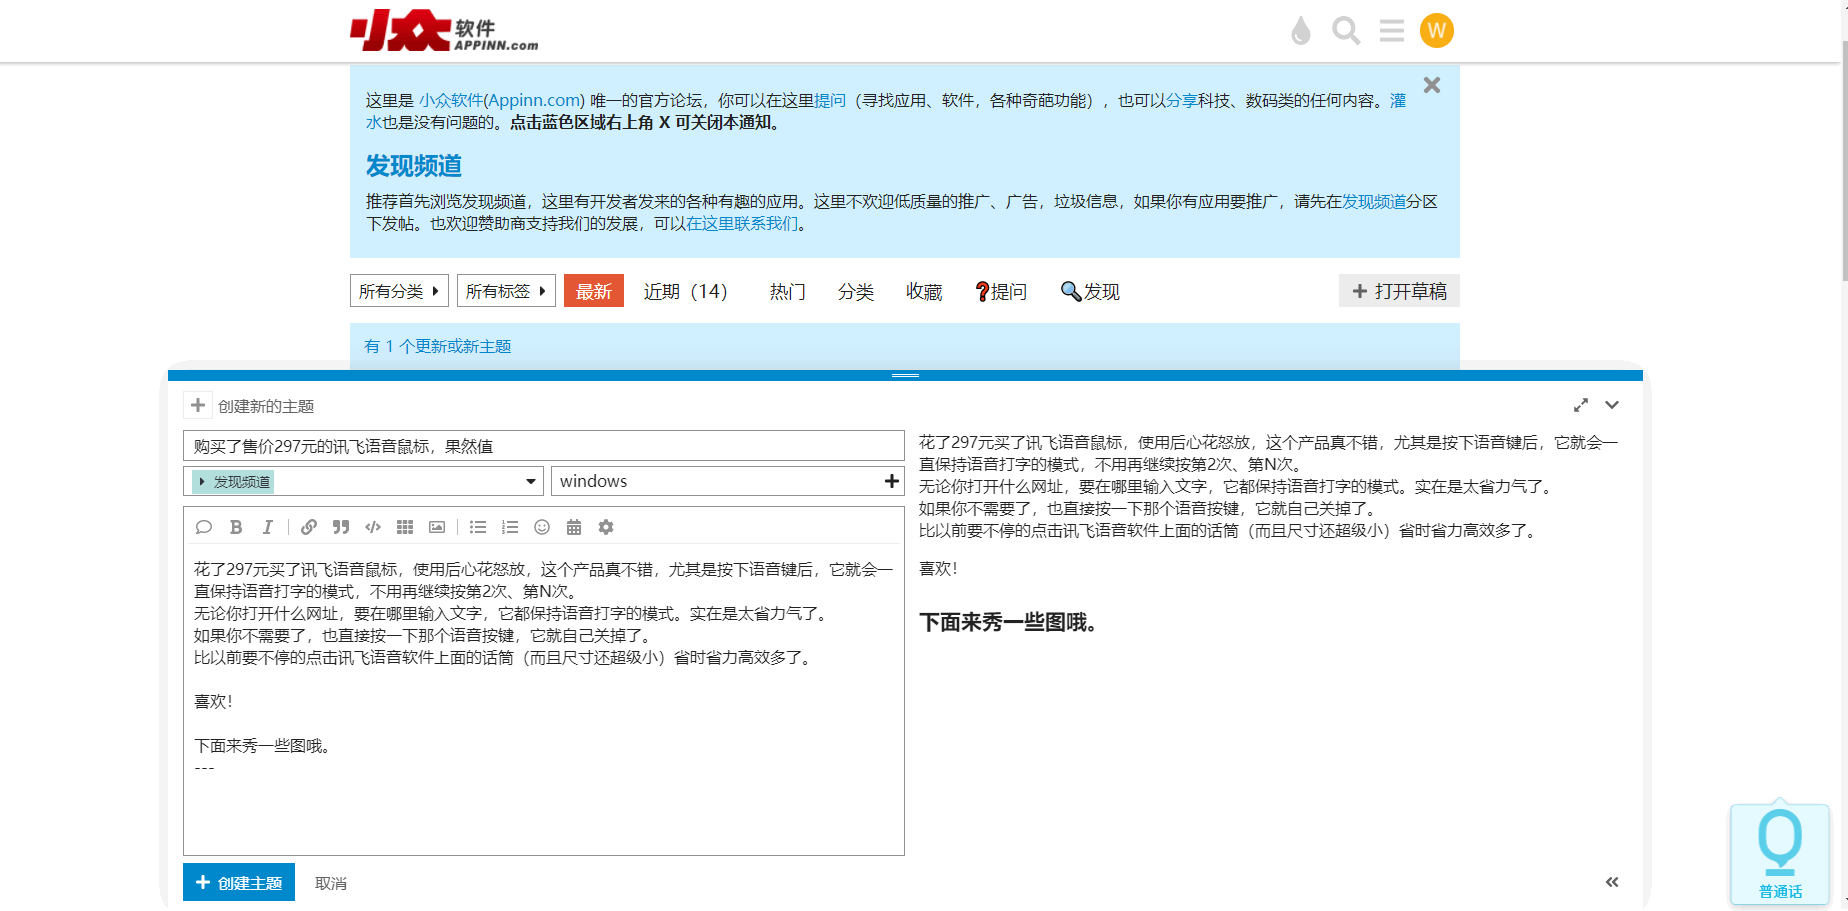Image resolution: width=1848 pixels, height=911 pixels.
Task: Open the 收藏 navigation tab
Action: click(924, 291)
